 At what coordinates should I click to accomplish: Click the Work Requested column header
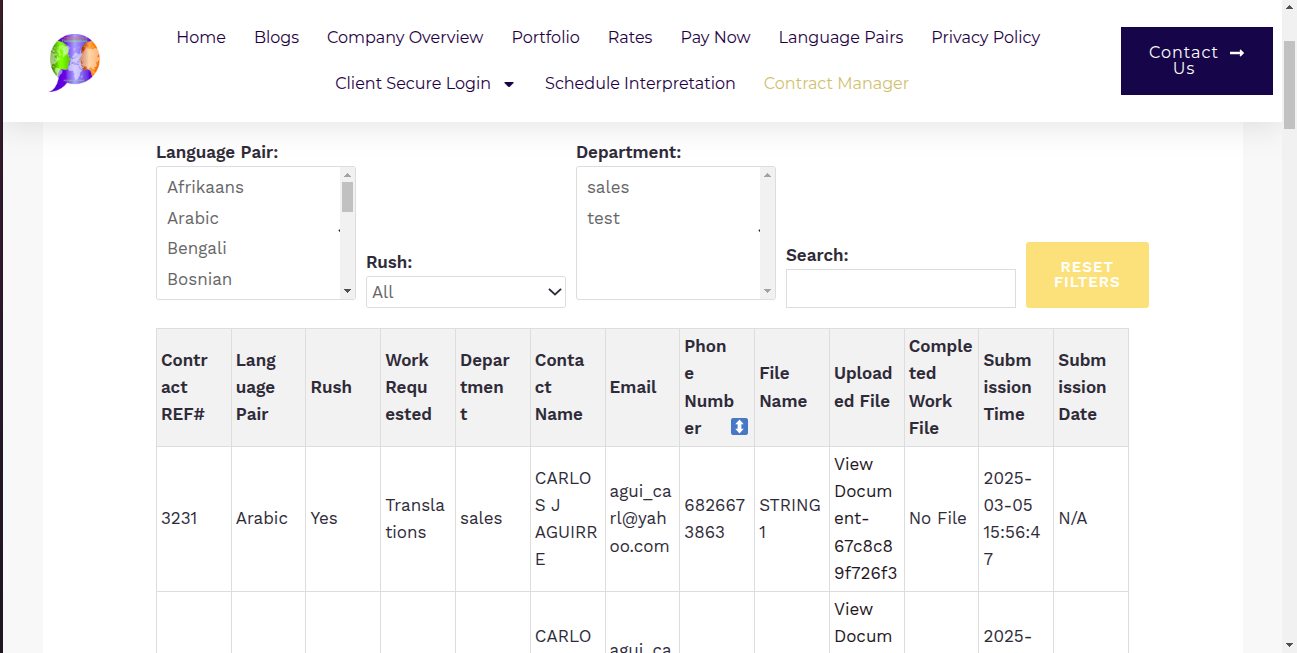pyautogui.click(x=418, y=387)
